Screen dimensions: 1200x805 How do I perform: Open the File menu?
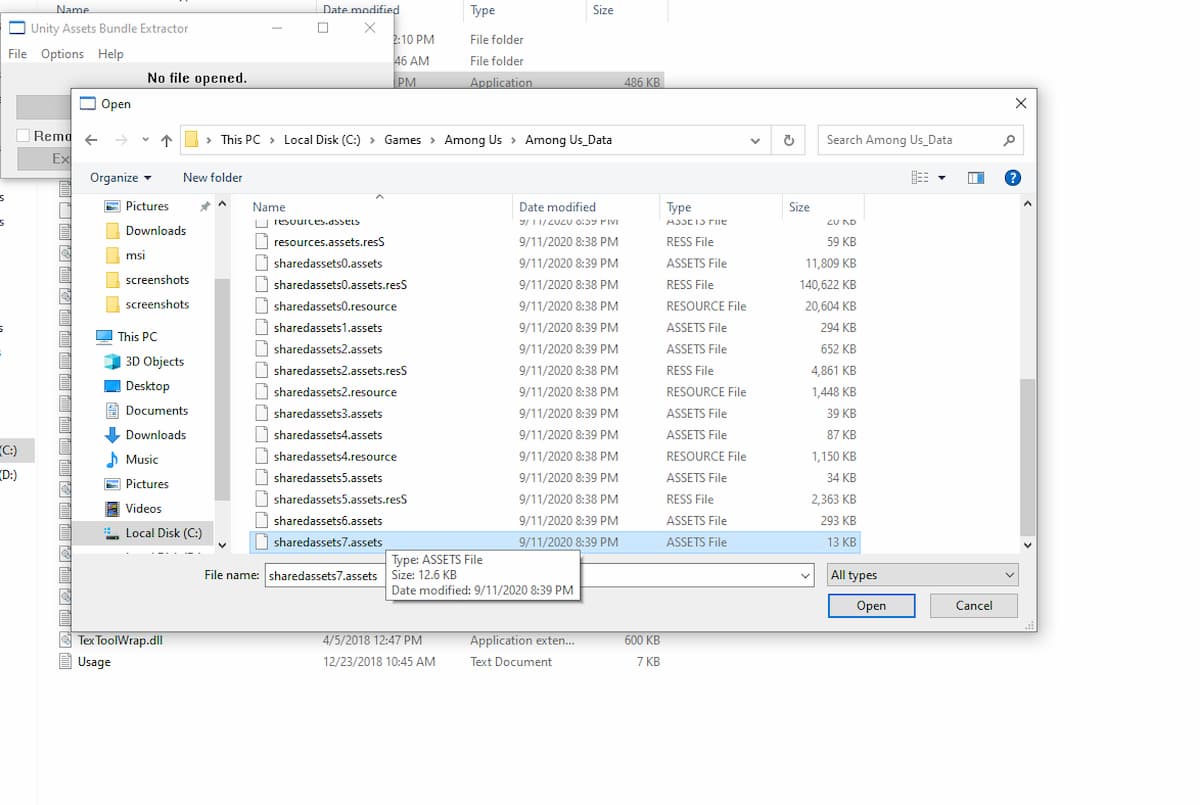[17, 54]
